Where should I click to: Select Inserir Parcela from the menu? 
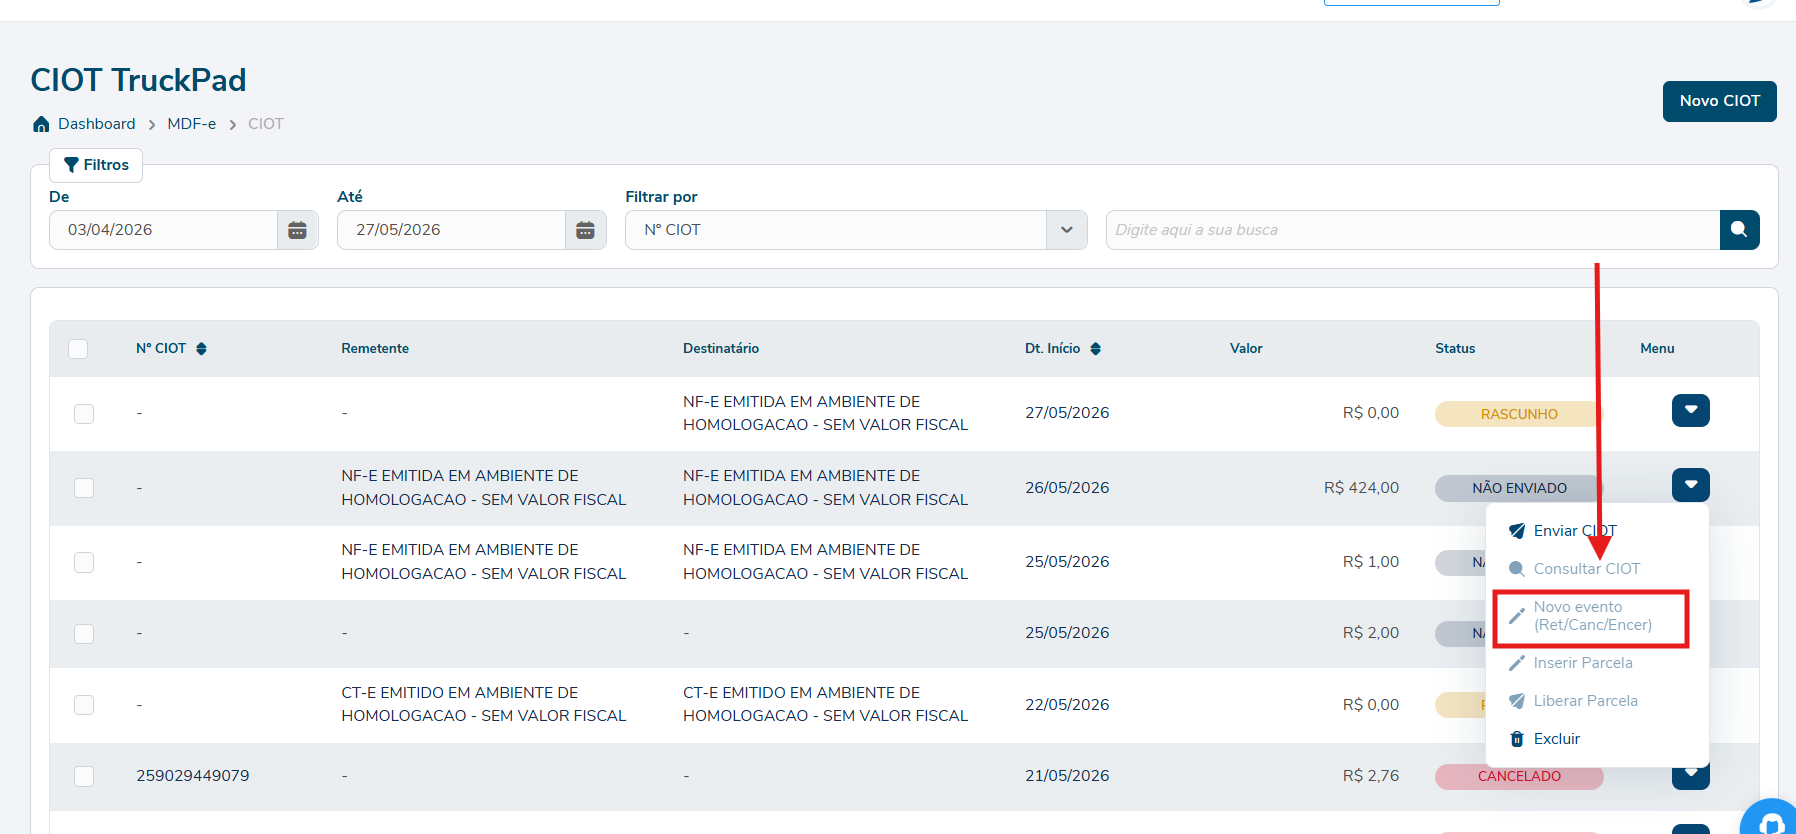pos(1583,663)
